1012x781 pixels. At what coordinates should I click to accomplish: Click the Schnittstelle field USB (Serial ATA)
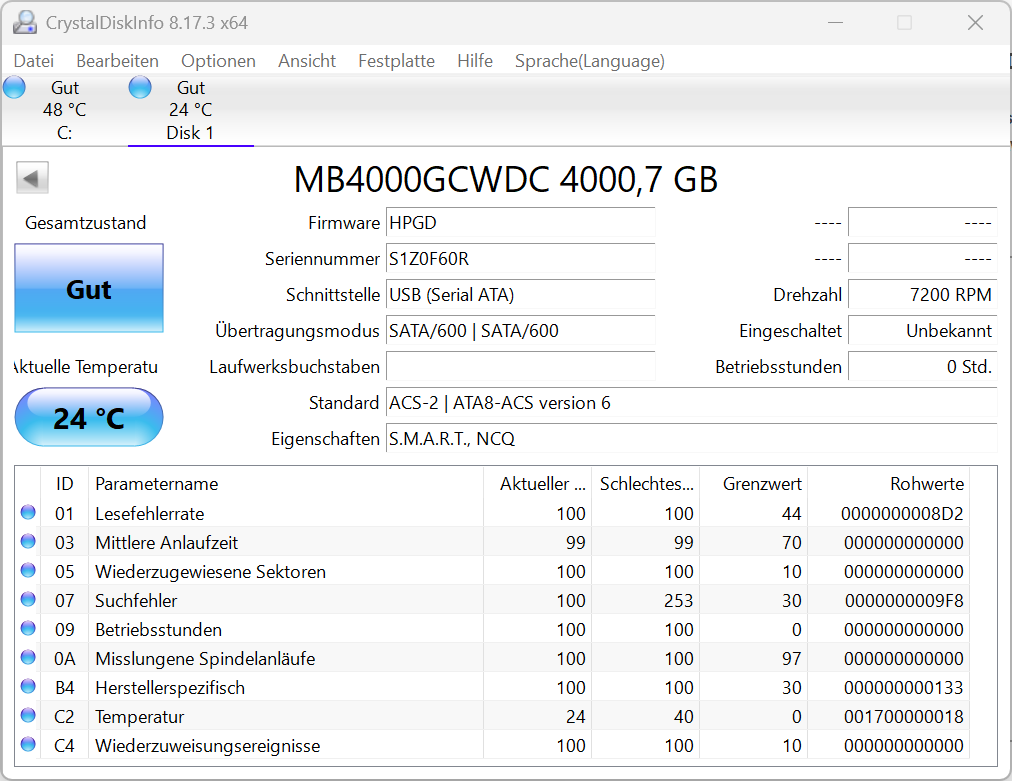520,295
